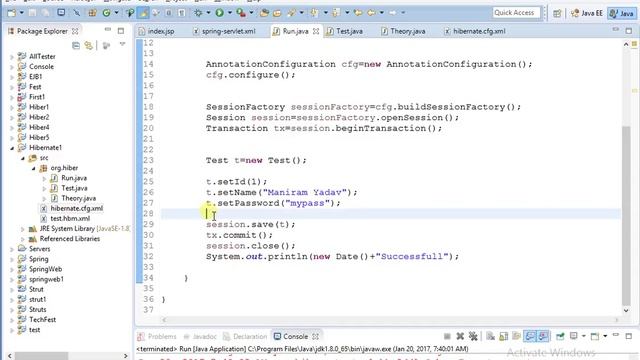The width and height of the screenshot is (640, 360).
Task: Collapse the Hibernate1 project node
Action: (12, 148)
